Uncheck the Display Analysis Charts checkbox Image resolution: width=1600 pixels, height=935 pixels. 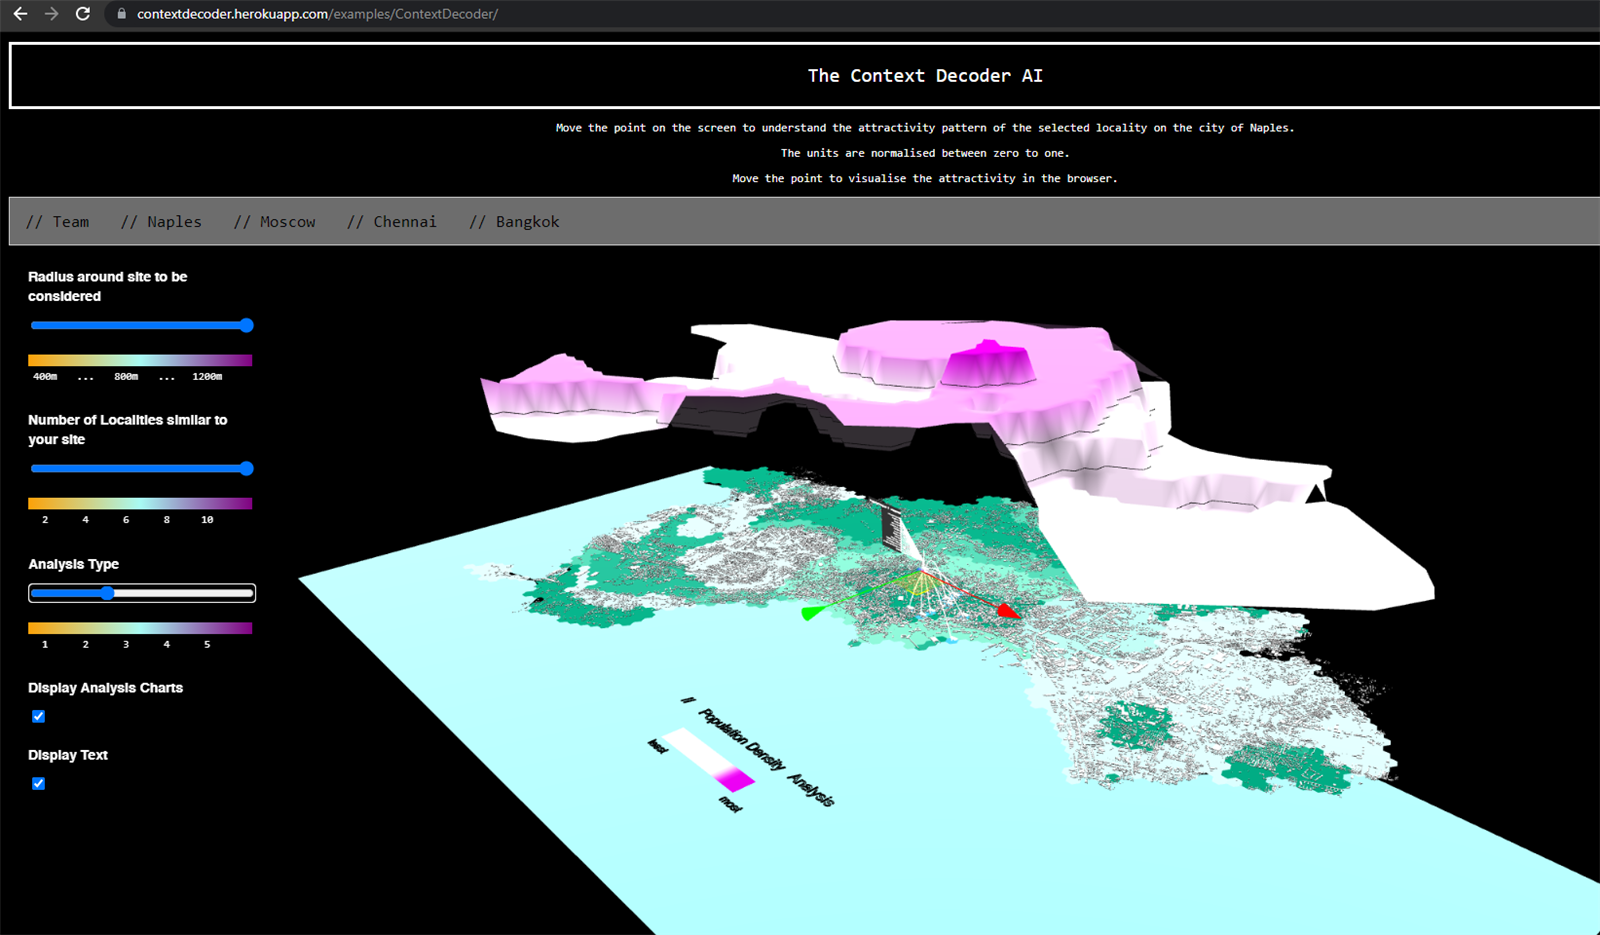(x=38, y=716)
